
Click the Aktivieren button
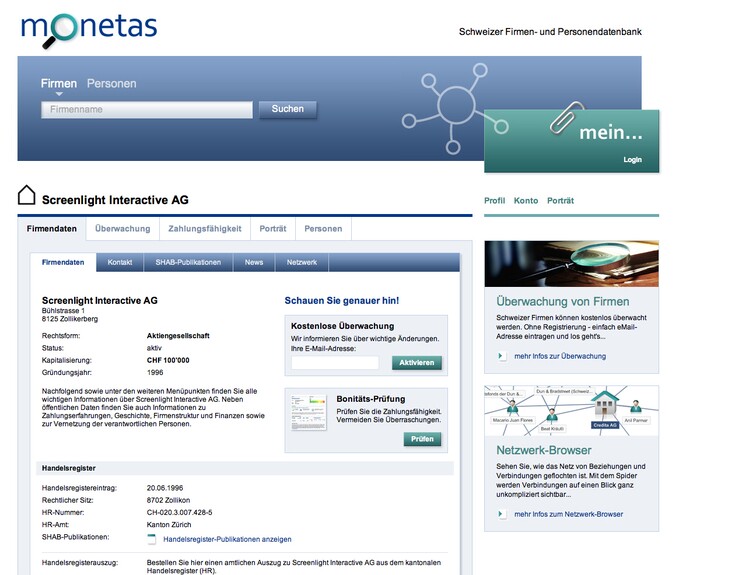[x=417, y=362]
